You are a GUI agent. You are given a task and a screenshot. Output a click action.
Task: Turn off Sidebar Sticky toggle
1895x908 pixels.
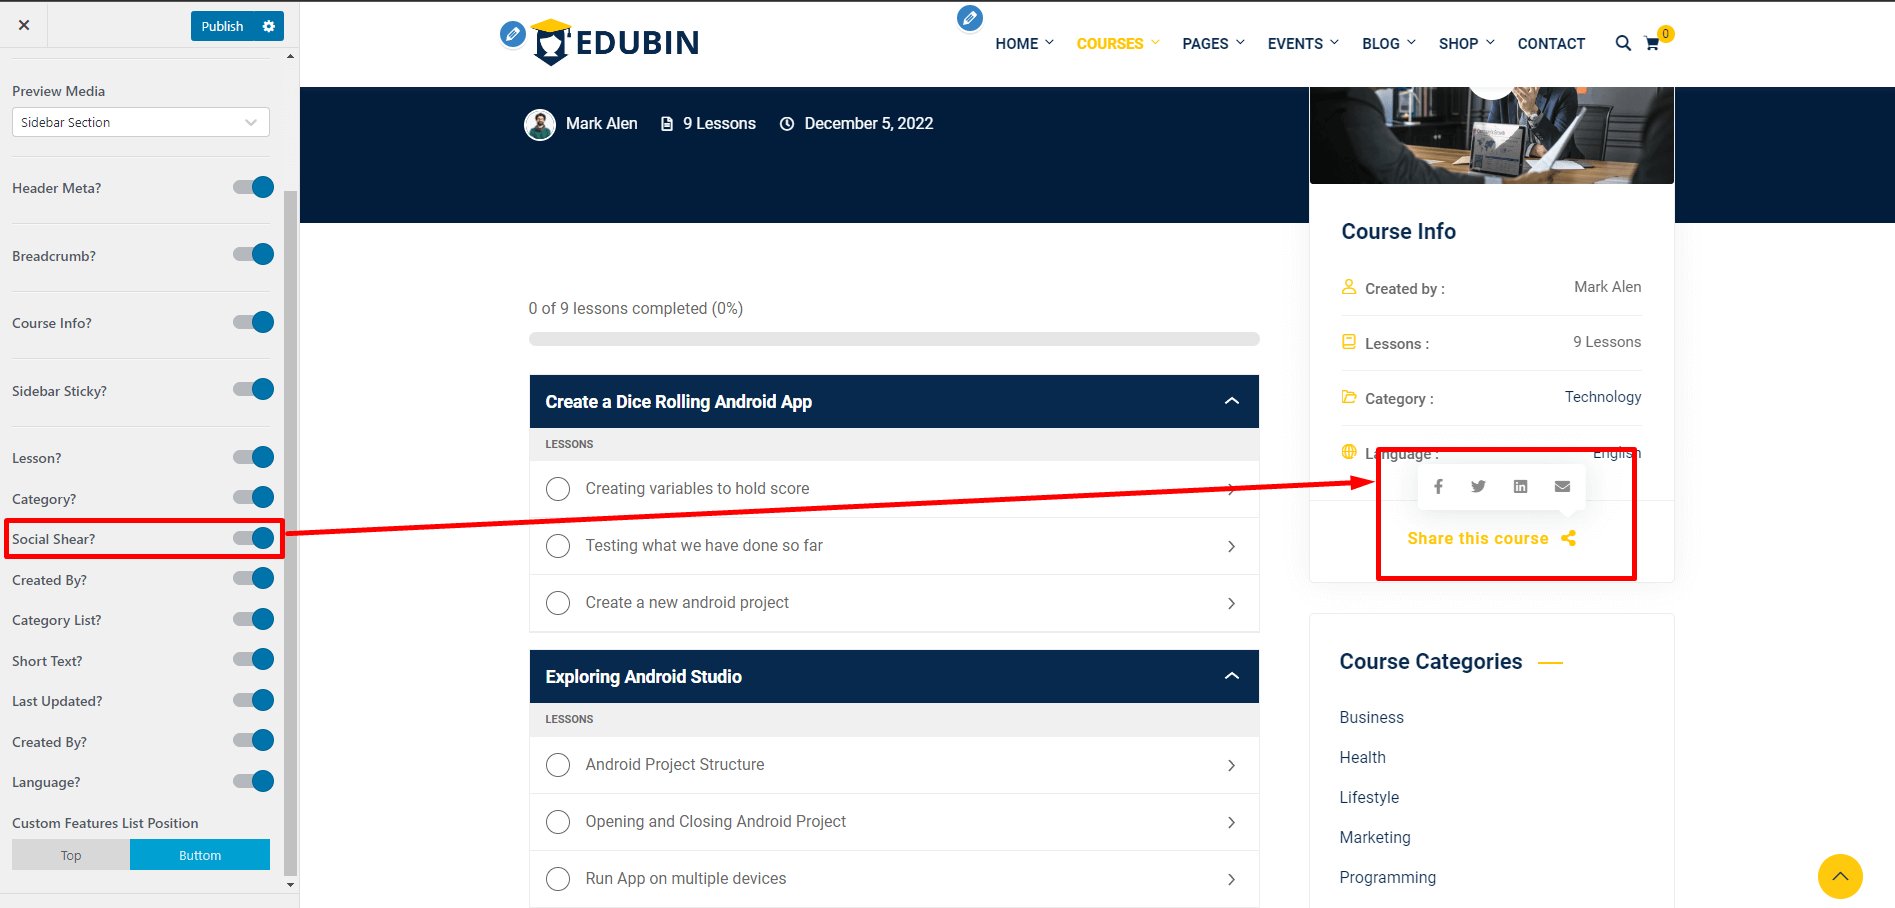click(x=254, y=390)
